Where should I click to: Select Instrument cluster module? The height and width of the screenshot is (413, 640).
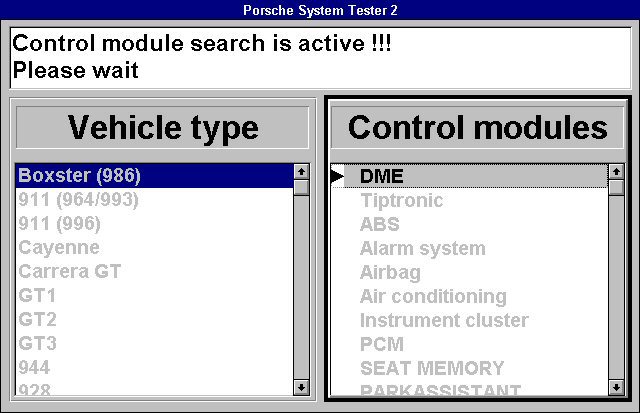click(444, 321)
